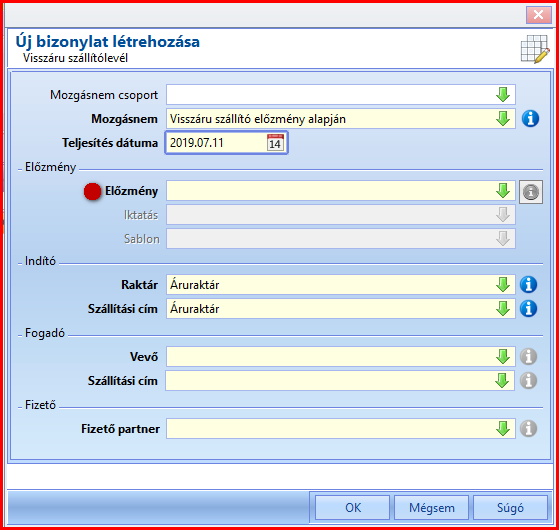The width and height of the screenshot is (559, 530).
Task: Open the Mozgásnem dropdown arrow
Action: point(503,119)
